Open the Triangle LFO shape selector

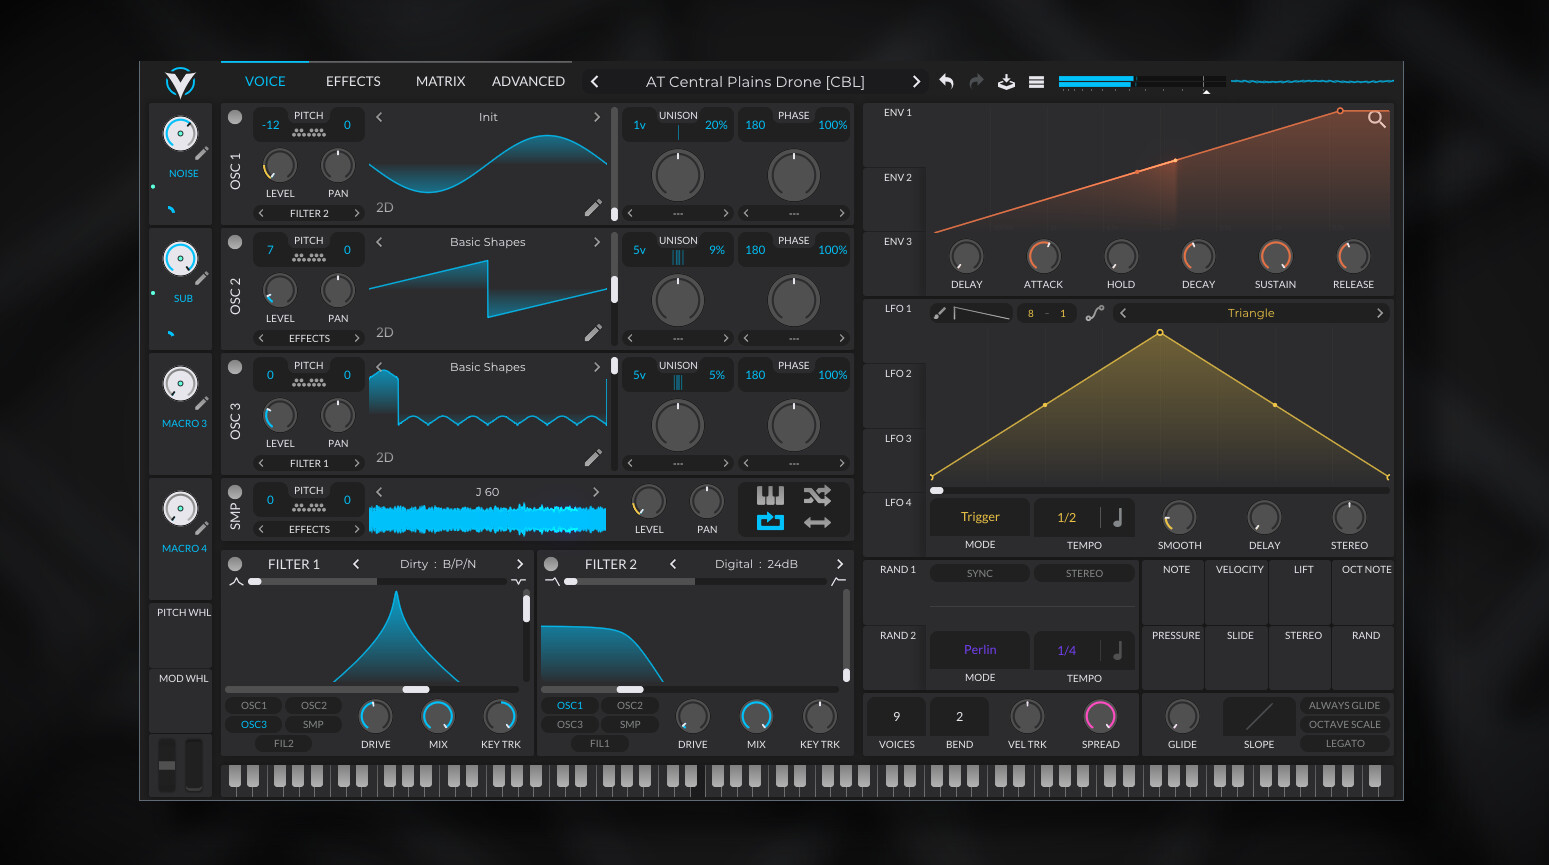(x=1250, y=313)
